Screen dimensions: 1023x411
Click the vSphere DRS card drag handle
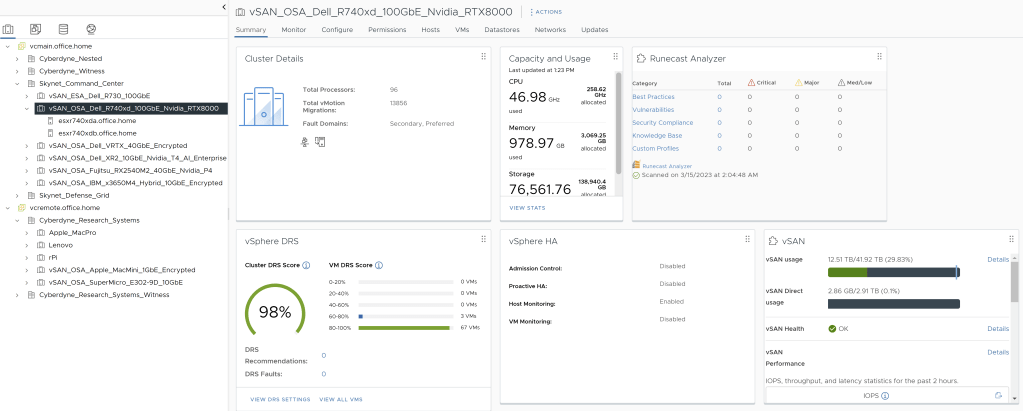(483, 239)
